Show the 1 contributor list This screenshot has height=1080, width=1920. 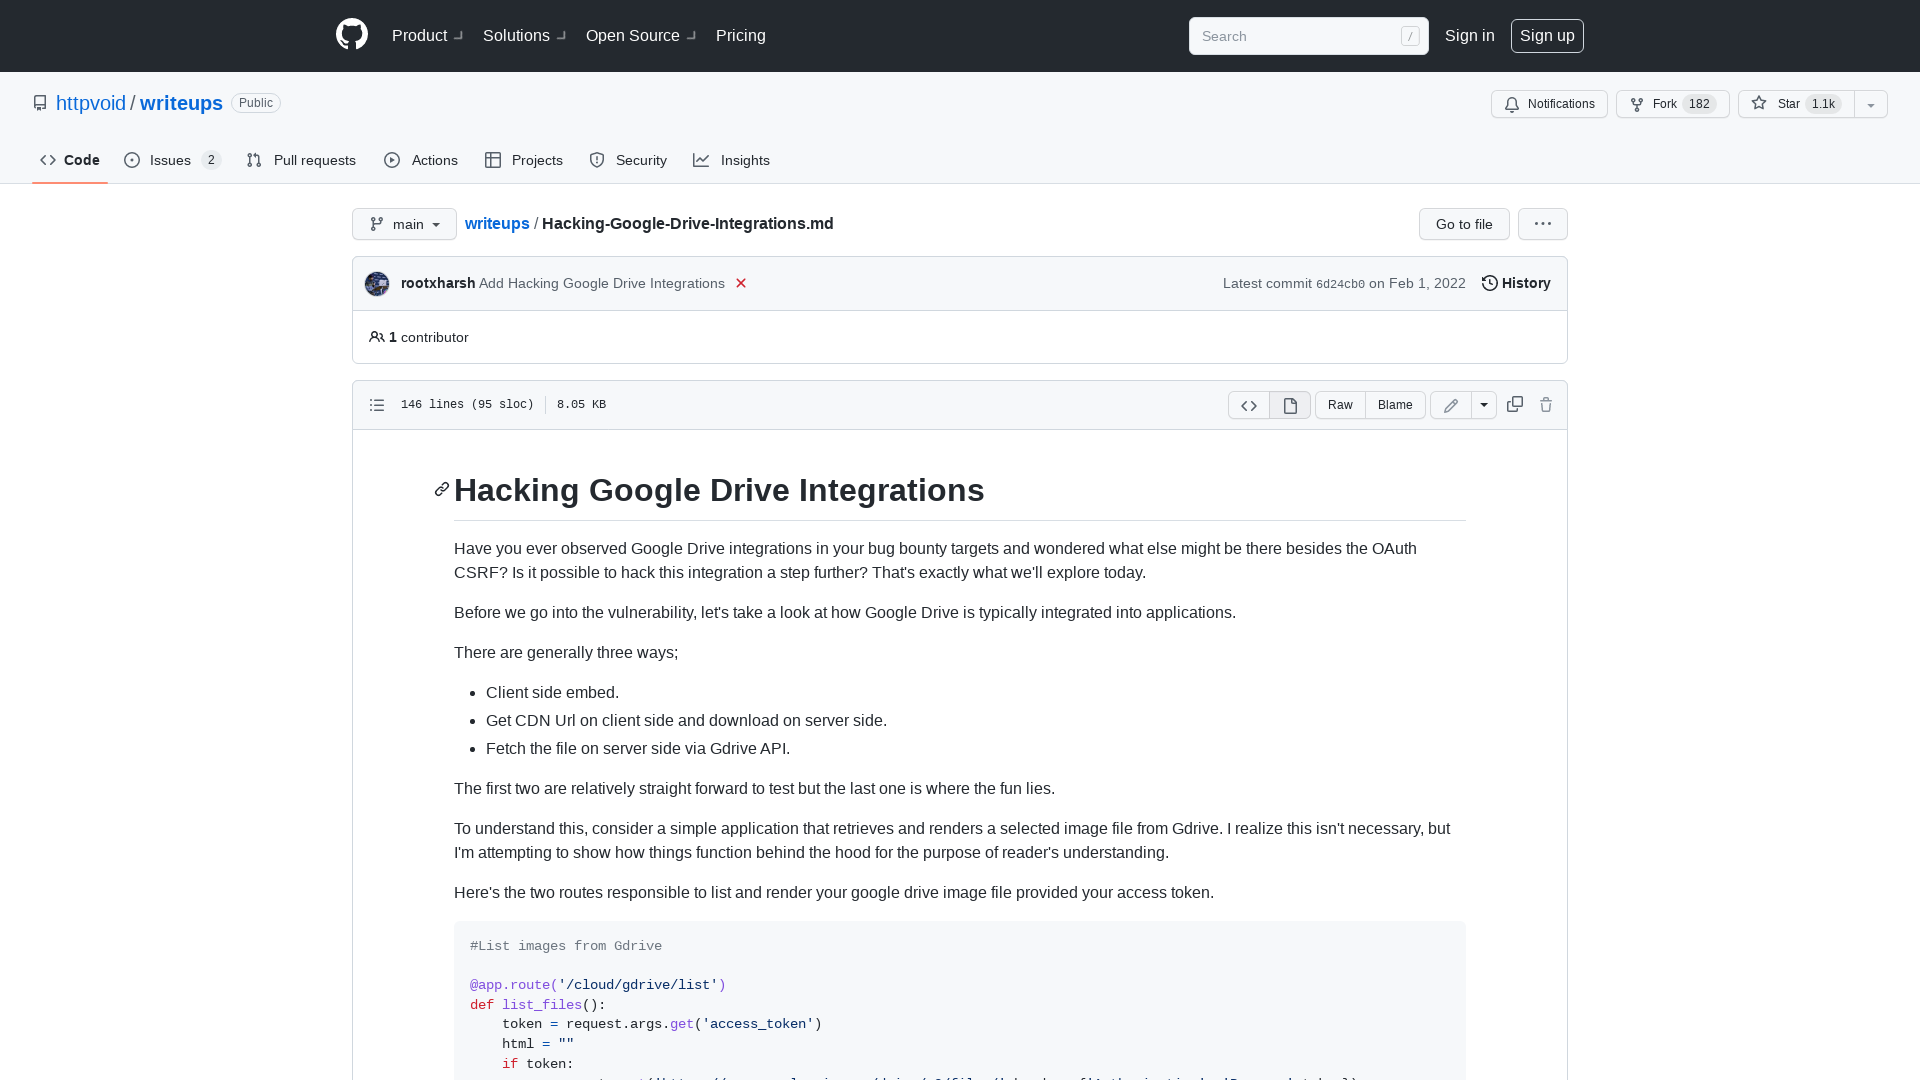tap(419, 337)
